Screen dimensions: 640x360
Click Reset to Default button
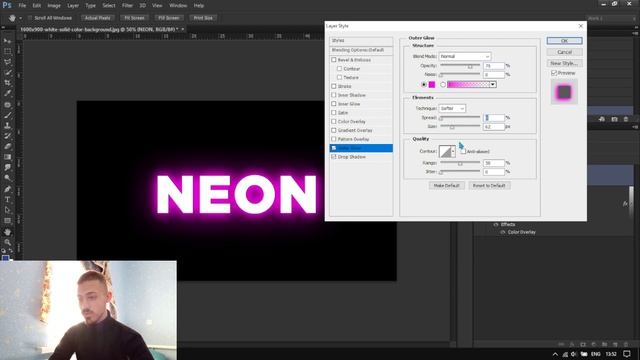(489, 186)
